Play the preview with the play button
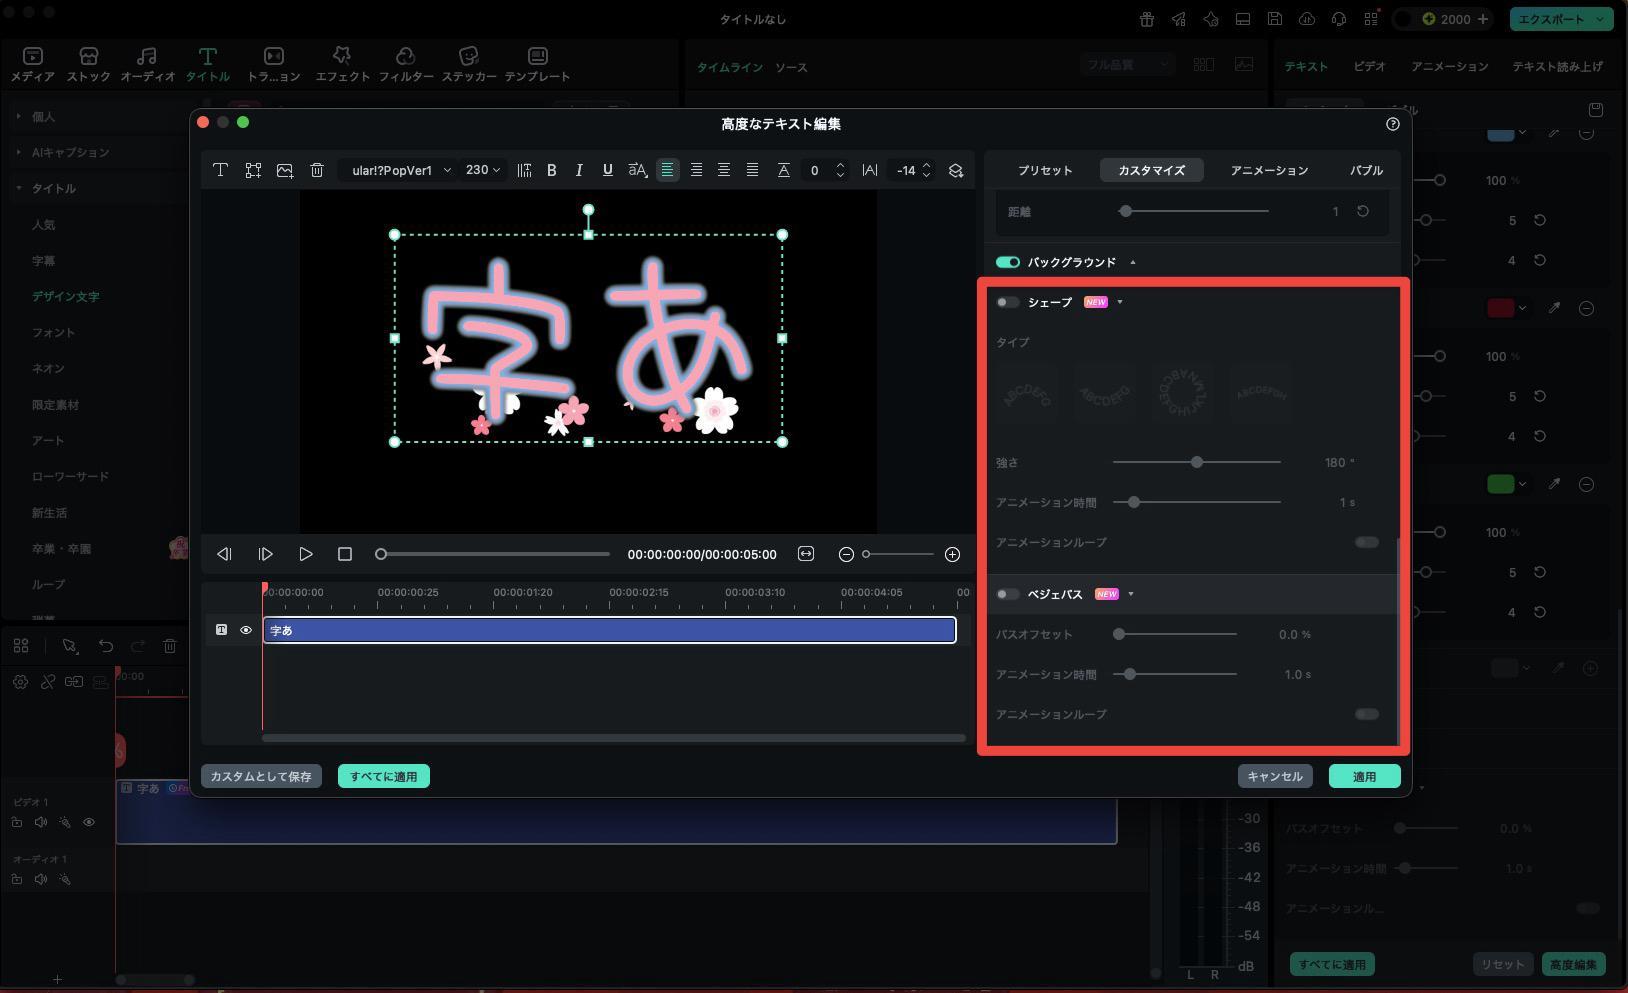The width and height of the screenshot is (1628, 993). tap(305, 554)
